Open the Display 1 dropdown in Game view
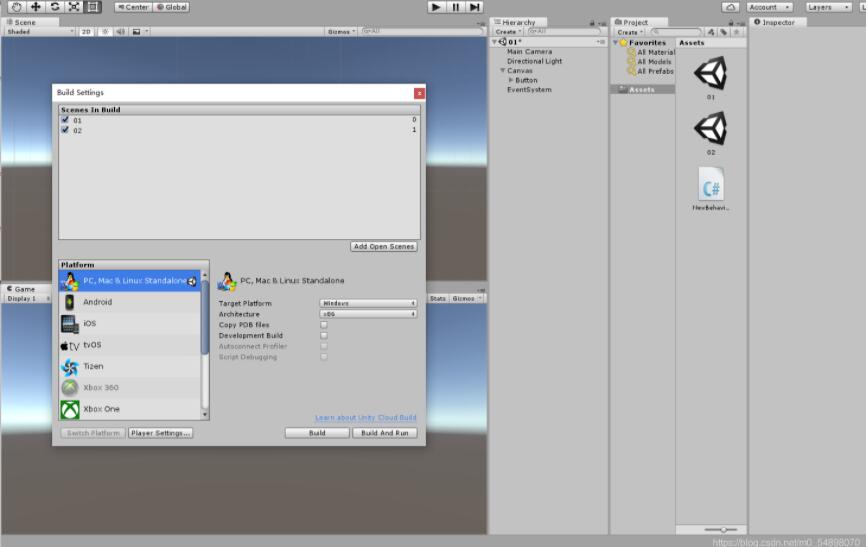The image size is (868, 547). (28, 299)
